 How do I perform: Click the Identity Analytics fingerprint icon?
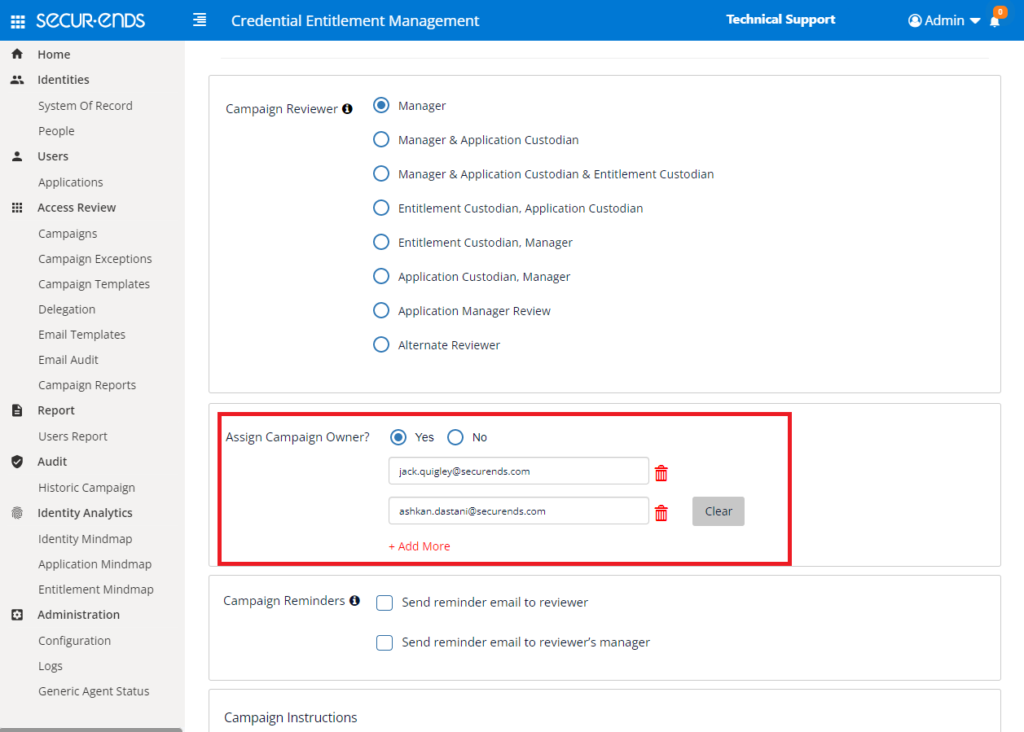click(x=18, y=513)
